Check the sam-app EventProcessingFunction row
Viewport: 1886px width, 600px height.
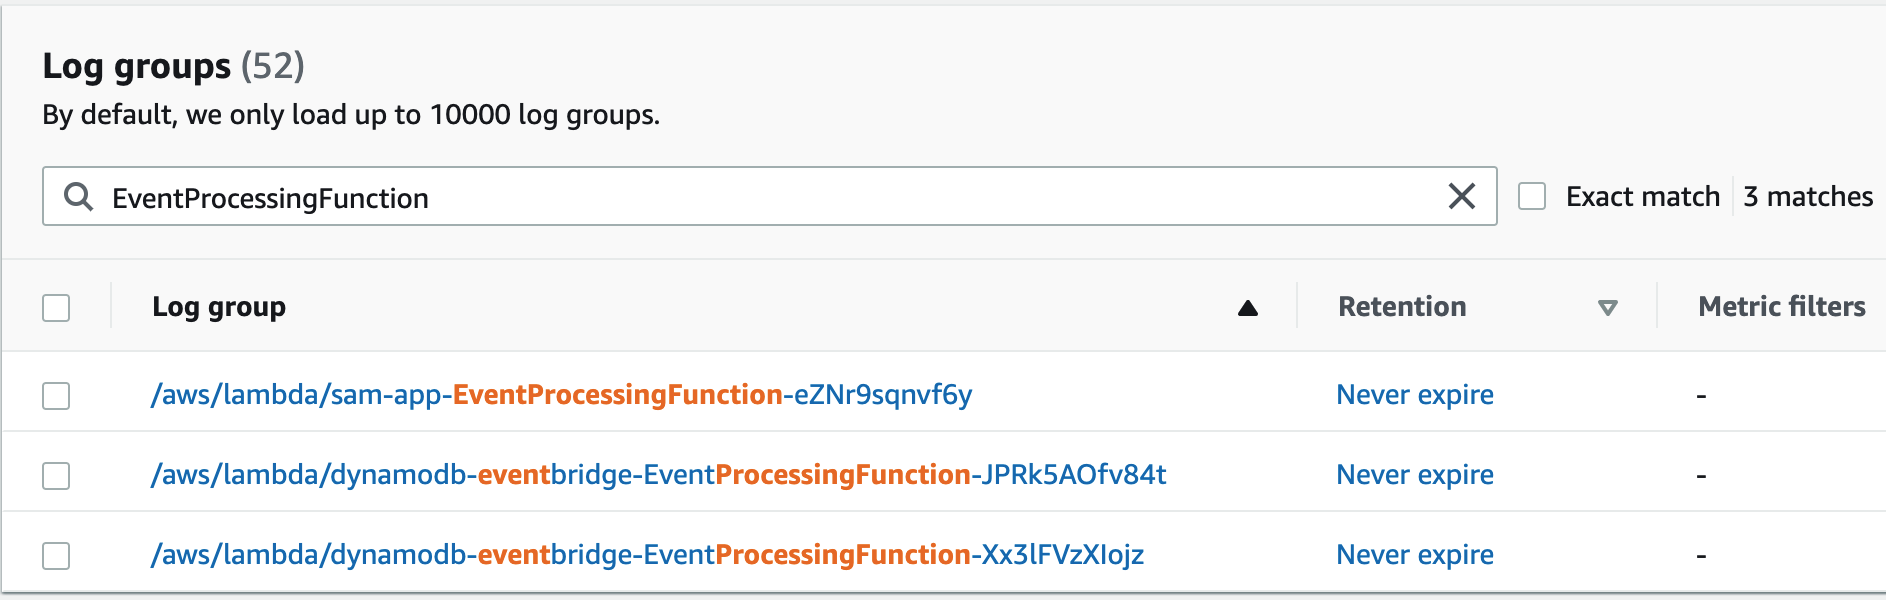[56, 396]
